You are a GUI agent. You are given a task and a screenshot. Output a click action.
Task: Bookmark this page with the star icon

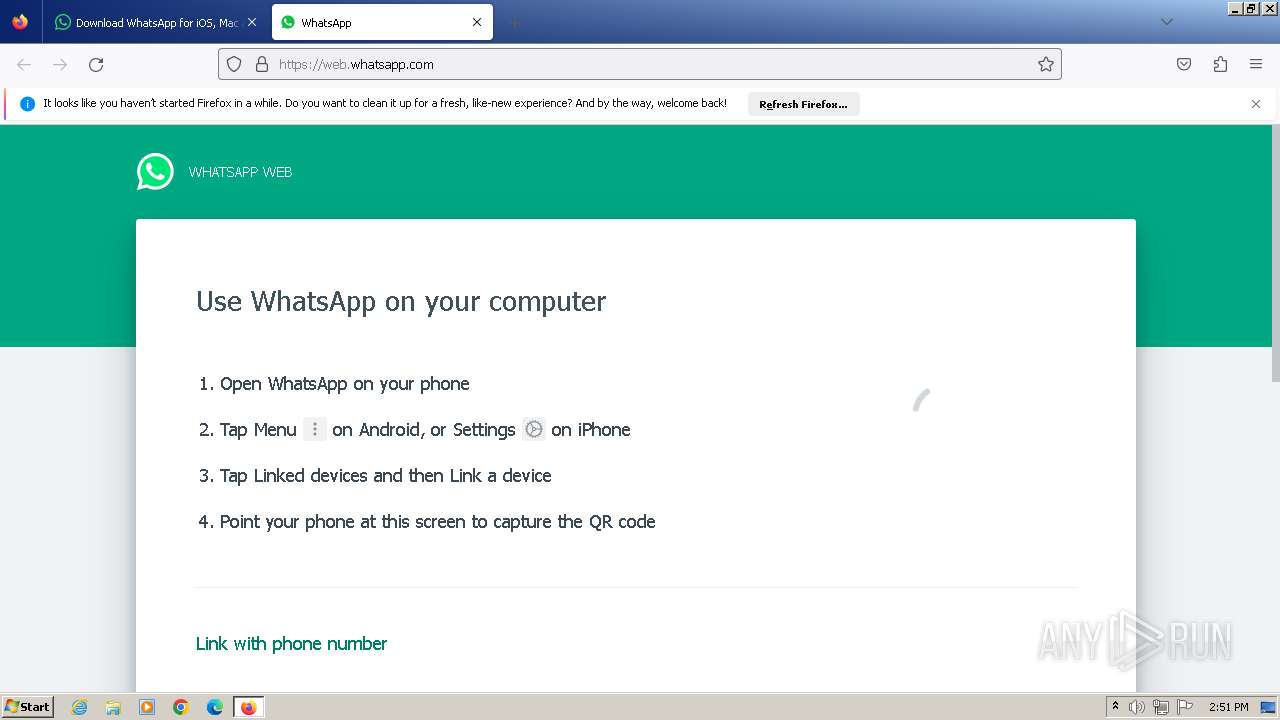1046,64
